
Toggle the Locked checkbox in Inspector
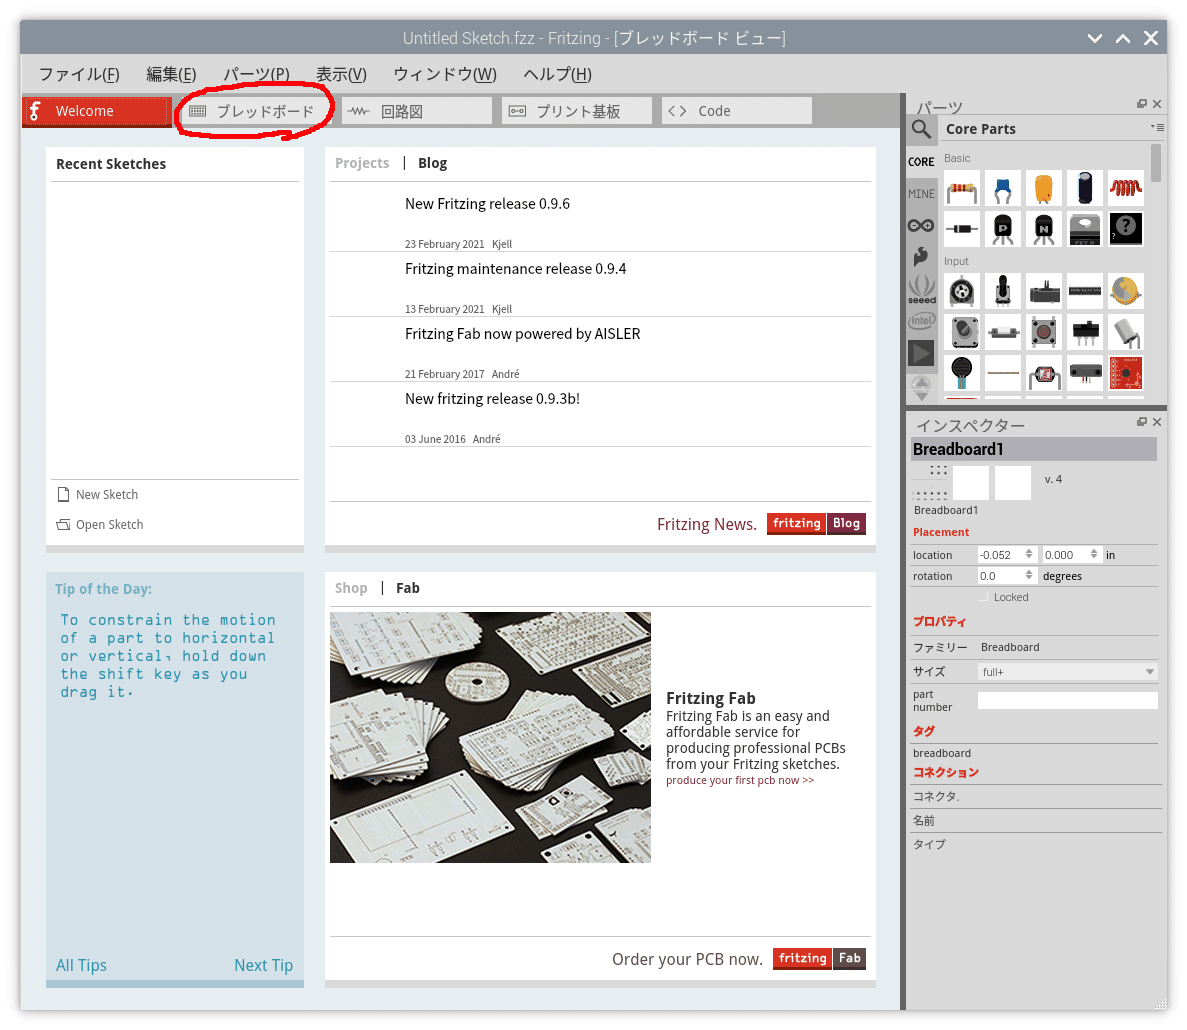coord(983,597)
